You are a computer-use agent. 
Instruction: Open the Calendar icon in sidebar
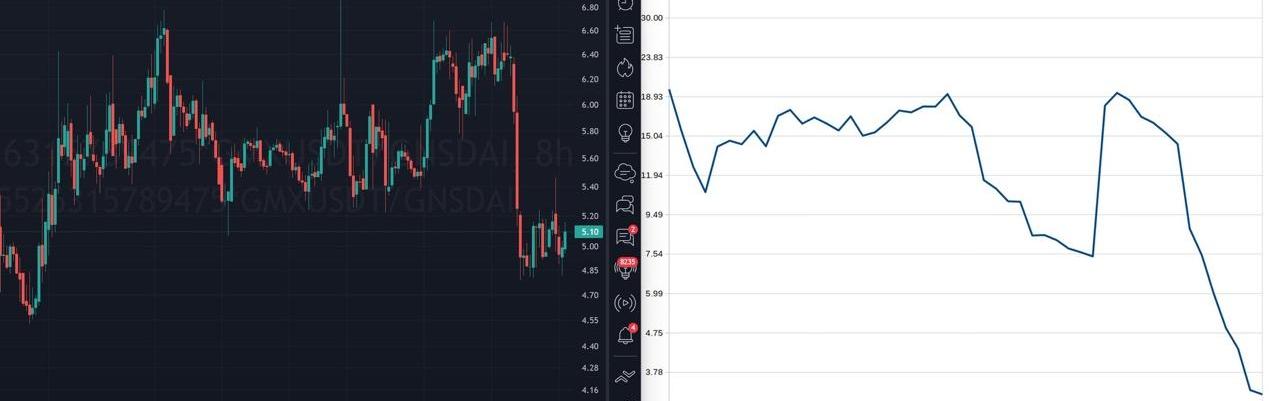pos(625,100)
